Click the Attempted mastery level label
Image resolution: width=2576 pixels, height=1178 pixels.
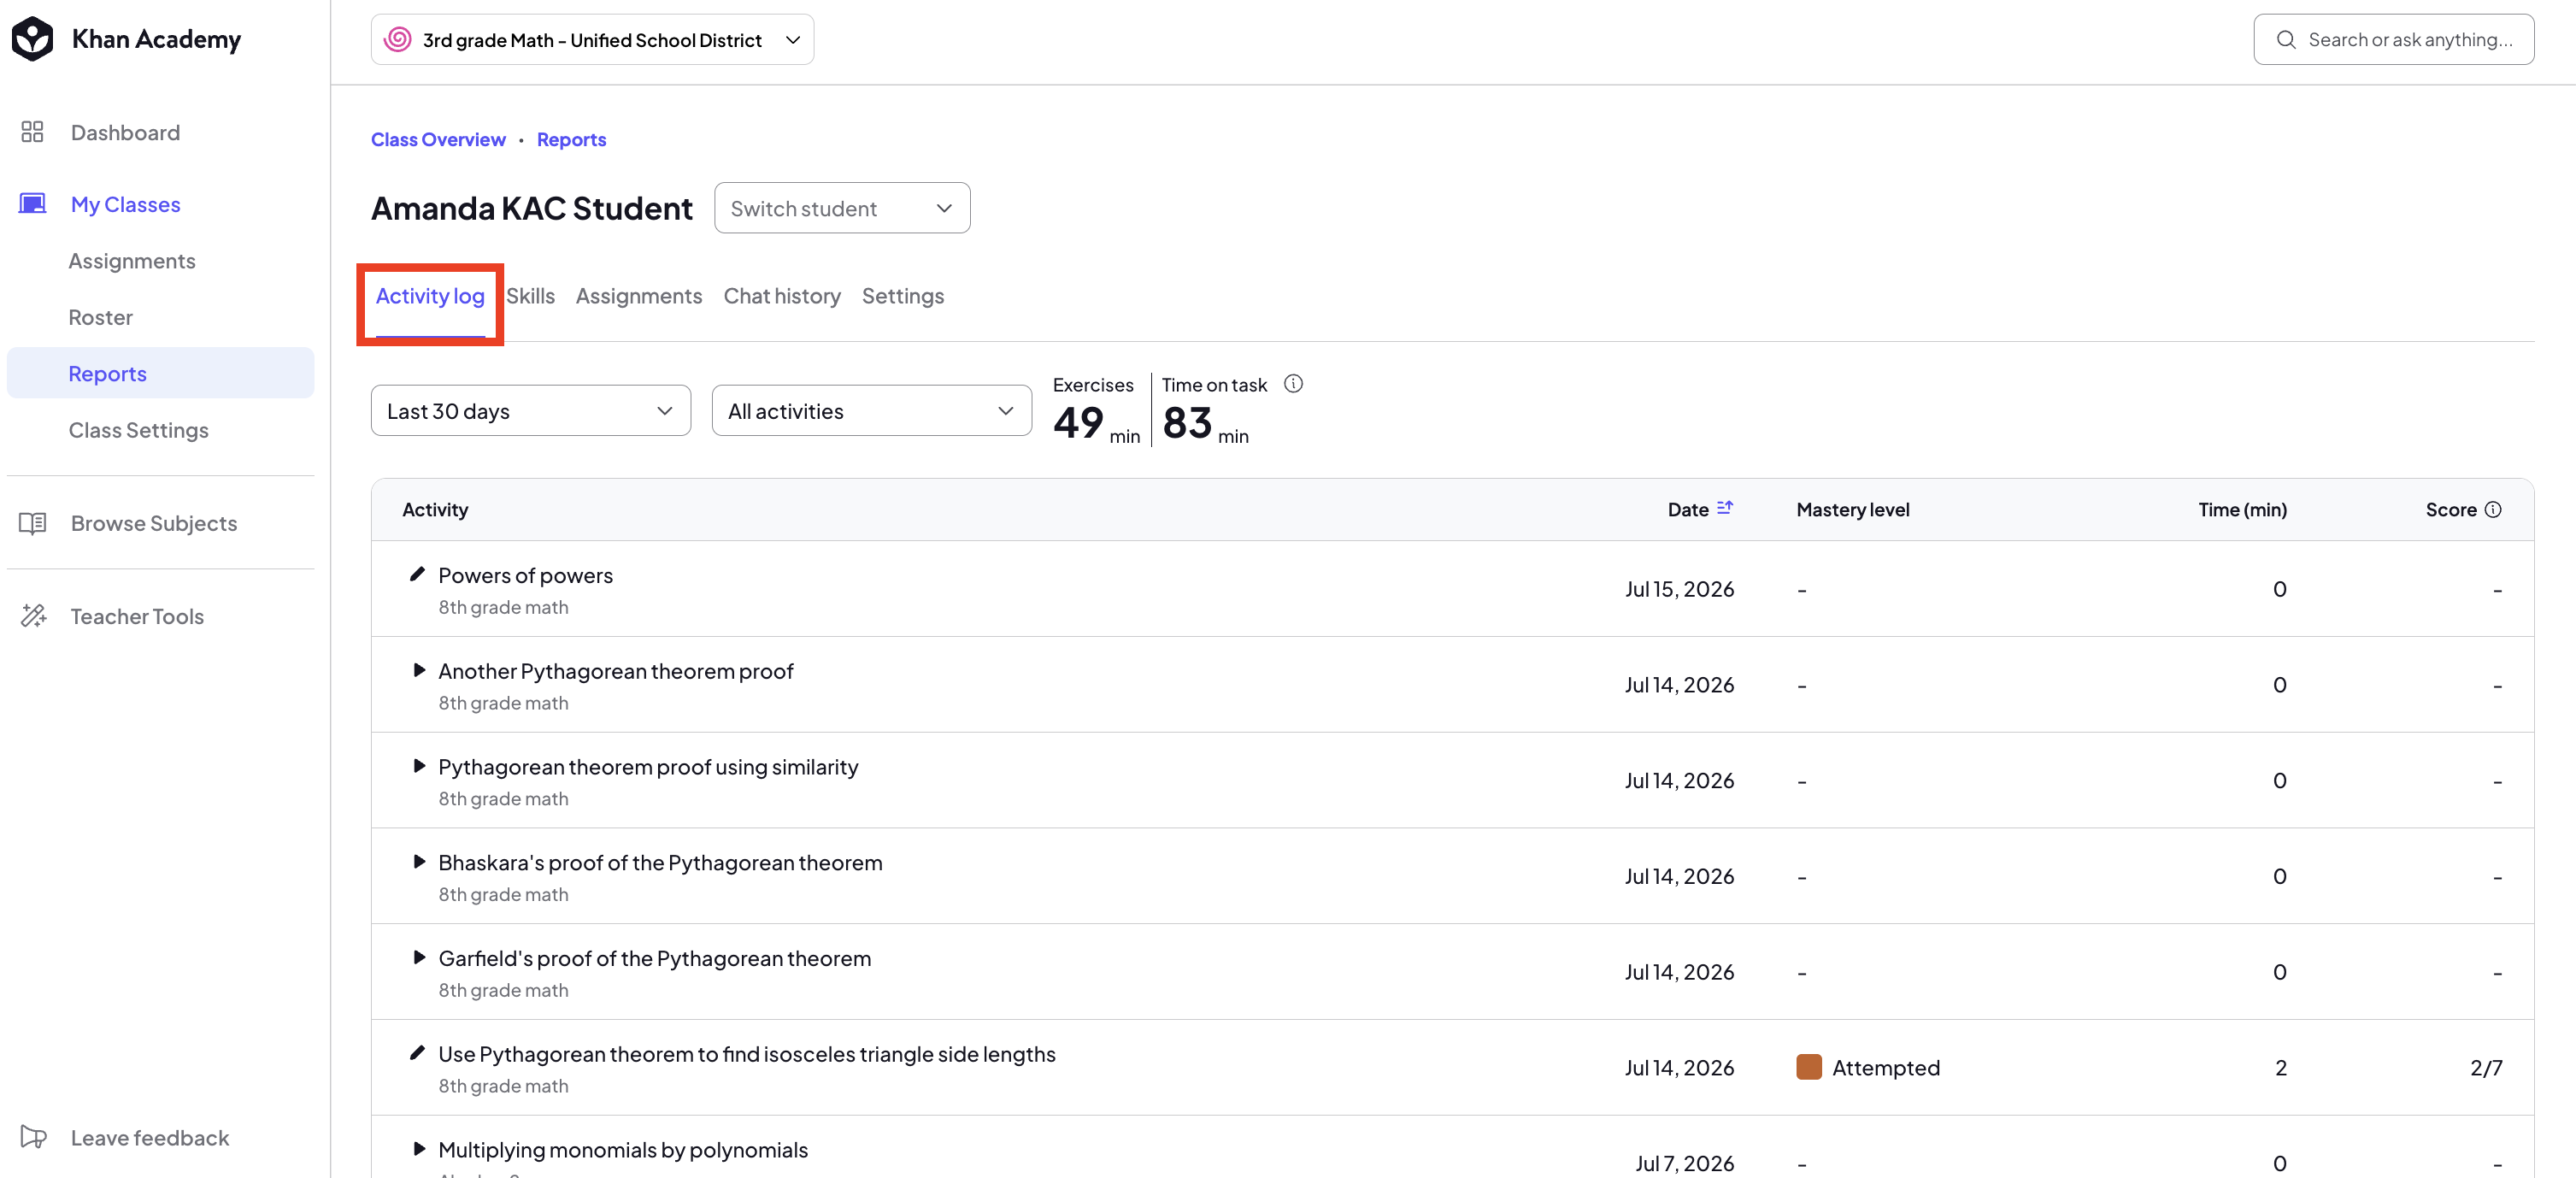[1886, 1067]
